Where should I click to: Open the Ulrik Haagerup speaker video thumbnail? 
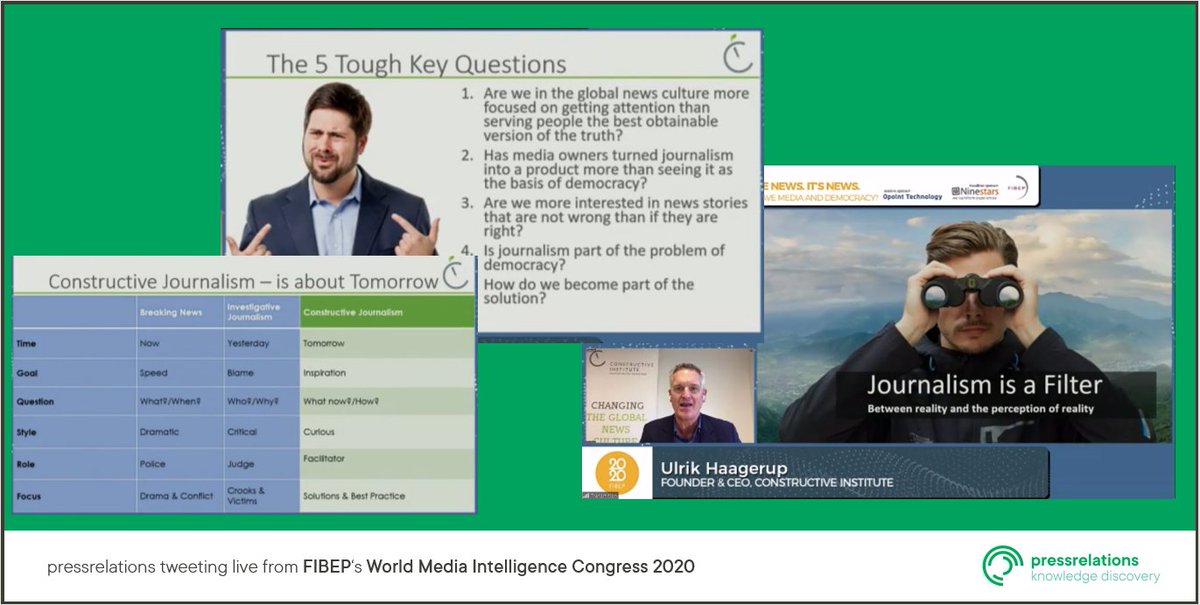(x=668, y=395)
